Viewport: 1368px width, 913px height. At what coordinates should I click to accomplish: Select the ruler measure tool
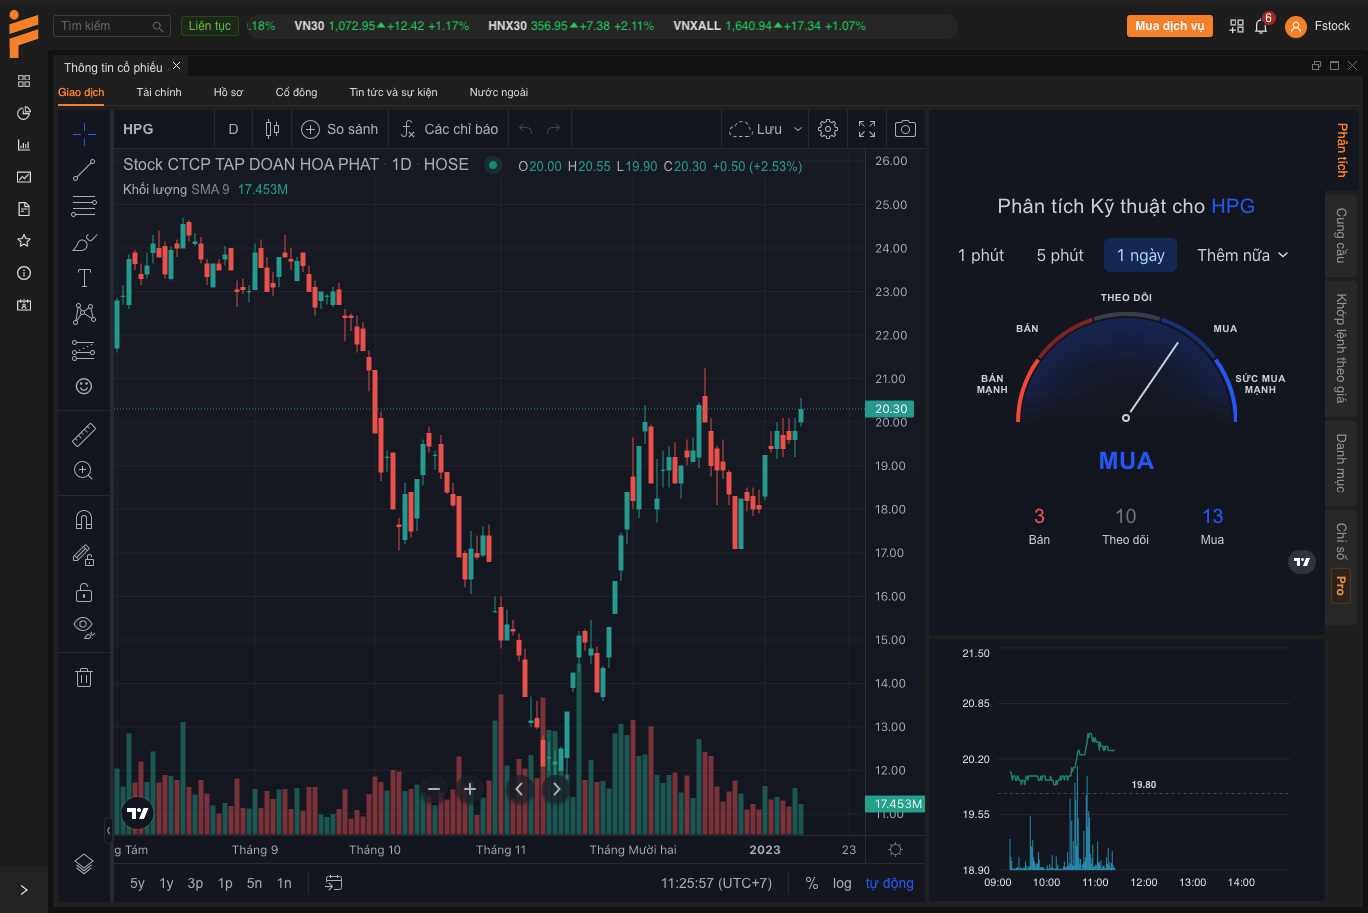pos(84,435)
